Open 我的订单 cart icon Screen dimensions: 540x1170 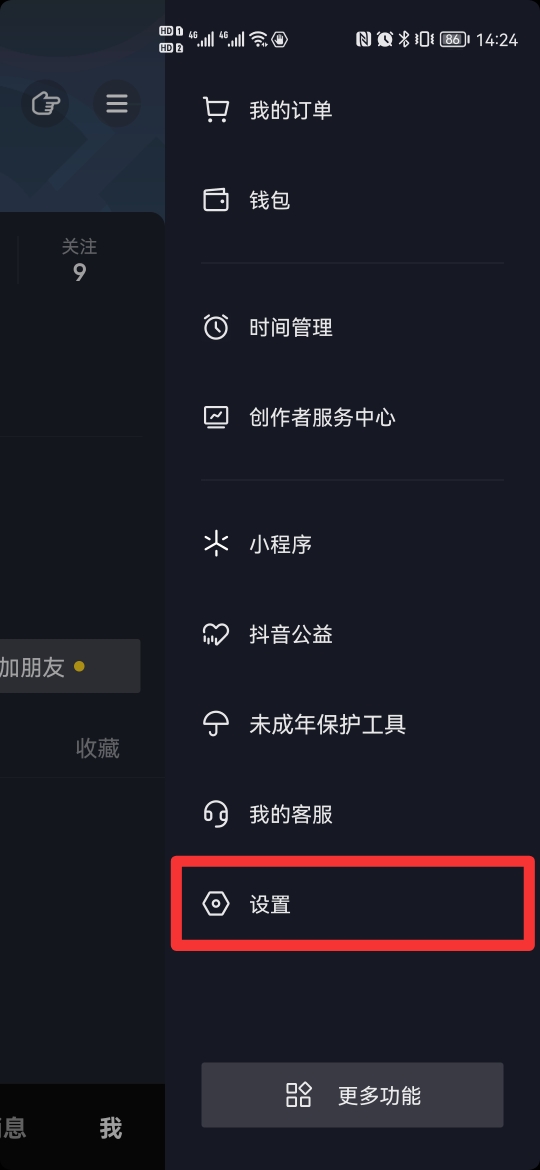point(216,110)
